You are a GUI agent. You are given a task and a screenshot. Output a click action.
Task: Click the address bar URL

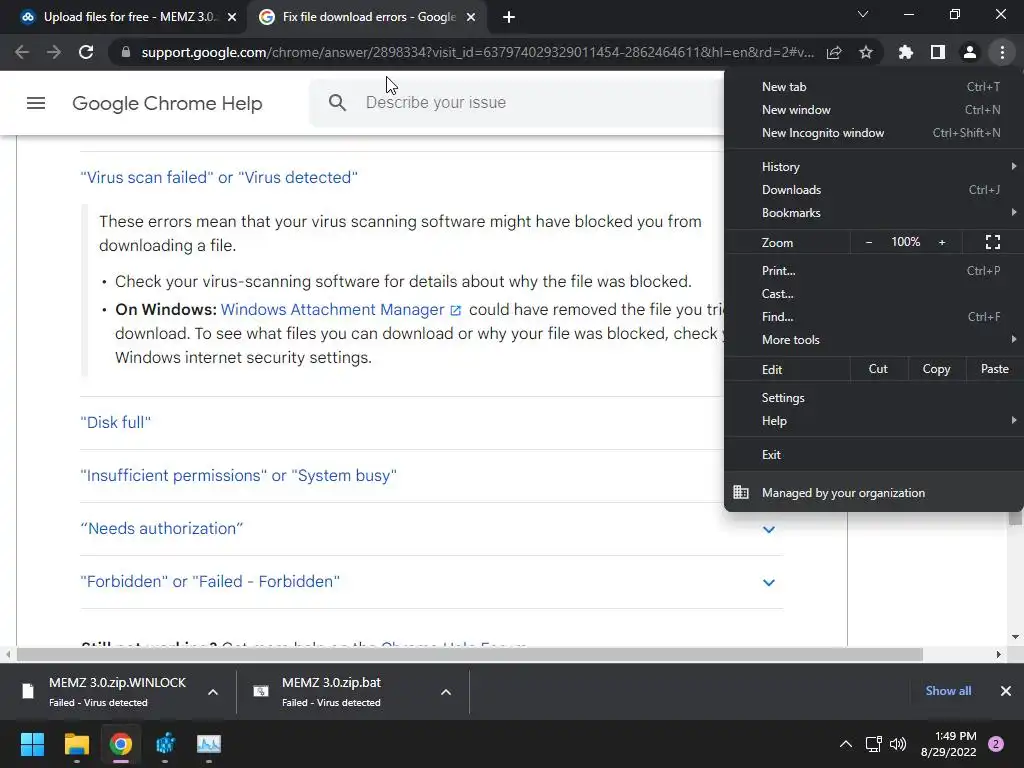(477, 52)
